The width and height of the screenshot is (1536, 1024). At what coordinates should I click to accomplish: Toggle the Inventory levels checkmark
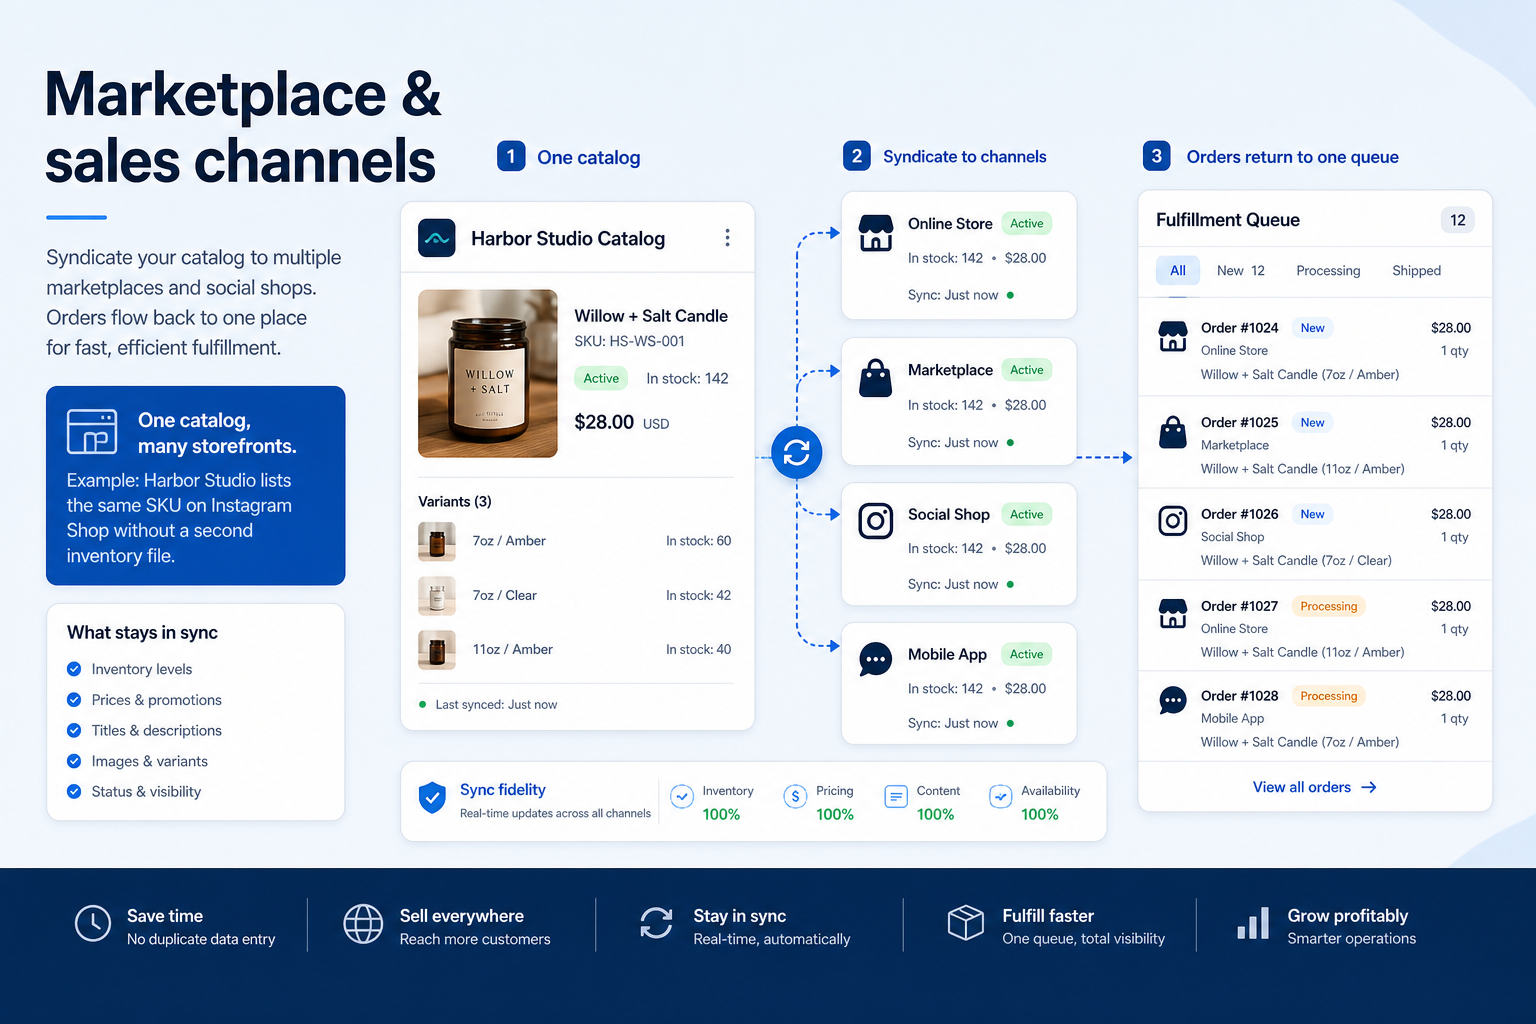tap(74, 669)
